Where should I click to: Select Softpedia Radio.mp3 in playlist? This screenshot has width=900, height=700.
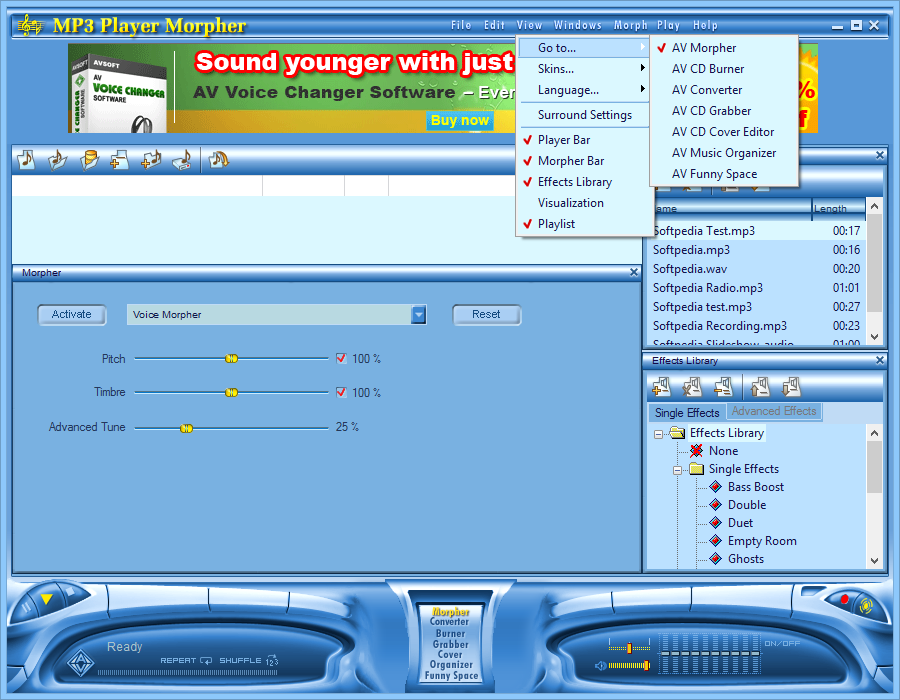click(757, 287)
